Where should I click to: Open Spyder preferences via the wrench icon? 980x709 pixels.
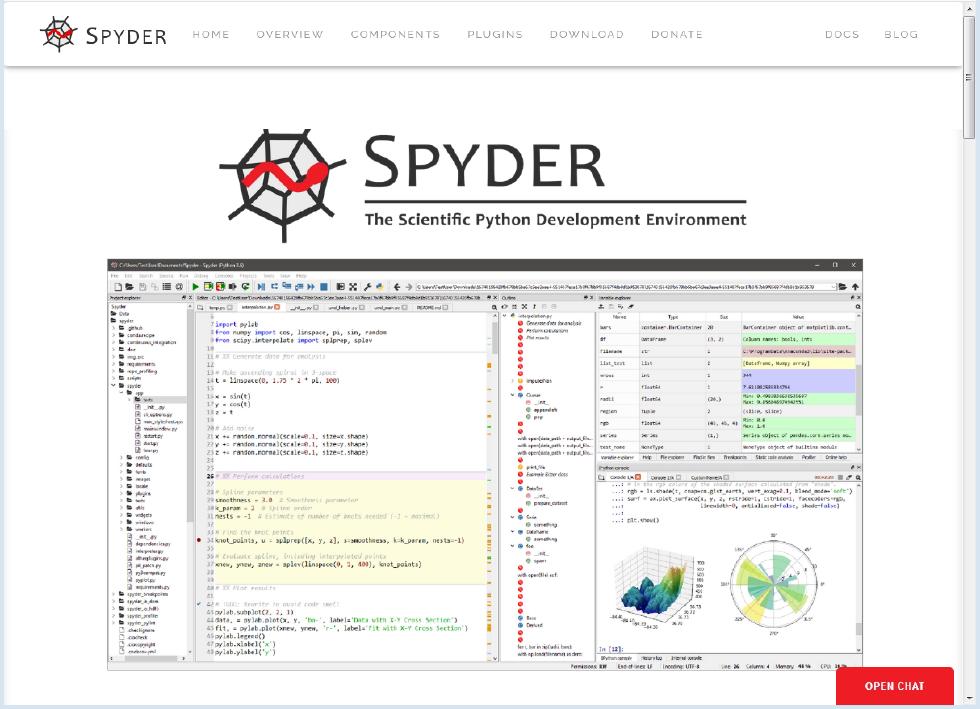367,287
